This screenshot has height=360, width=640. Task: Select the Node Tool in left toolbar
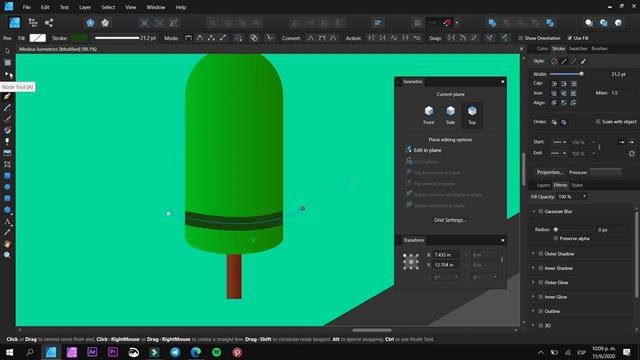pos(7,74)
